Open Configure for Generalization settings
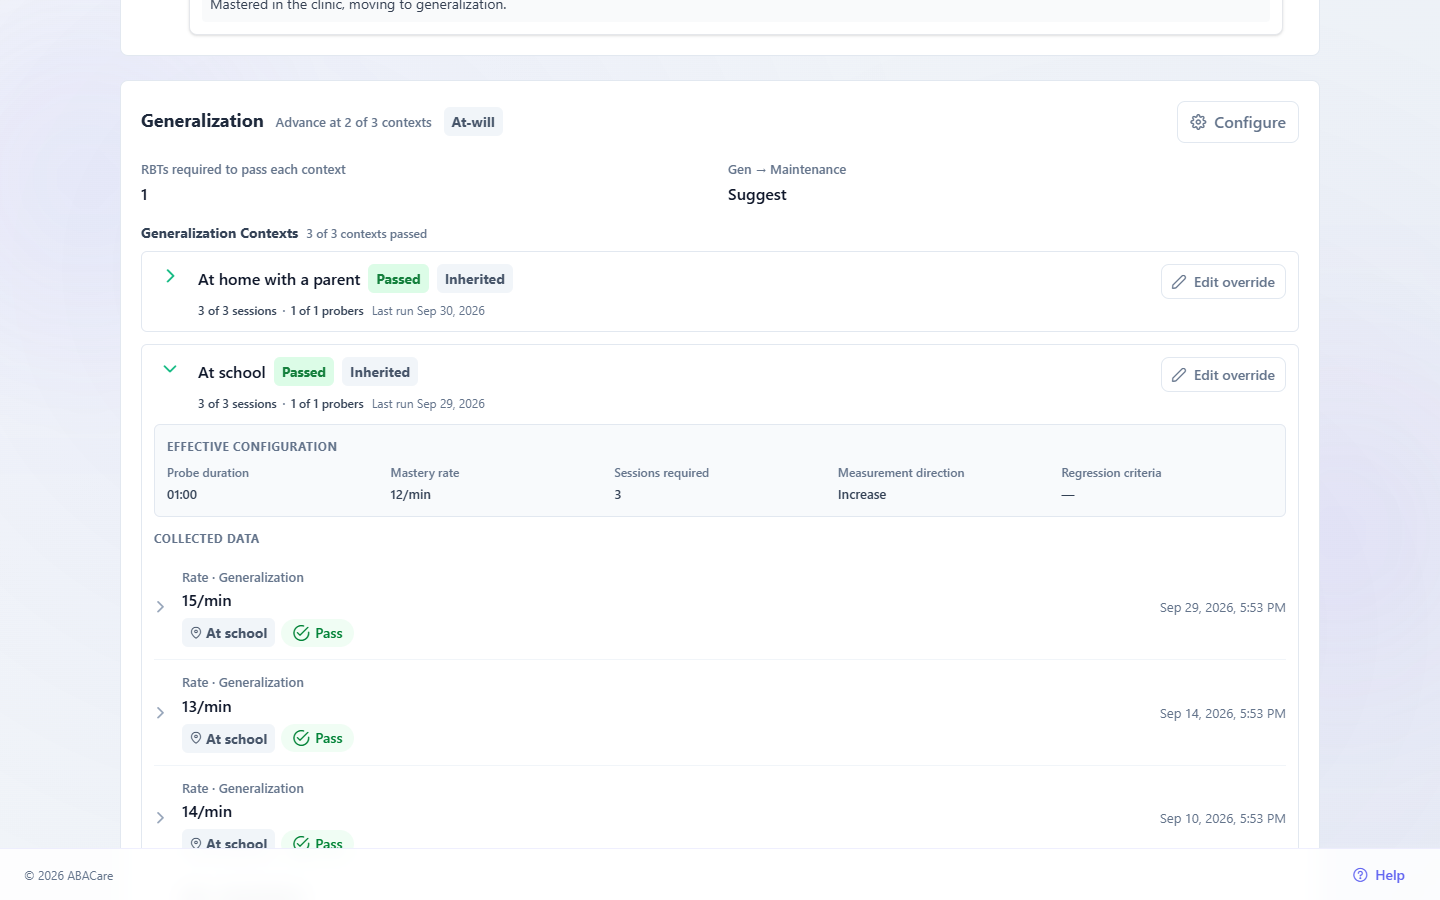 pos(1237,122)
